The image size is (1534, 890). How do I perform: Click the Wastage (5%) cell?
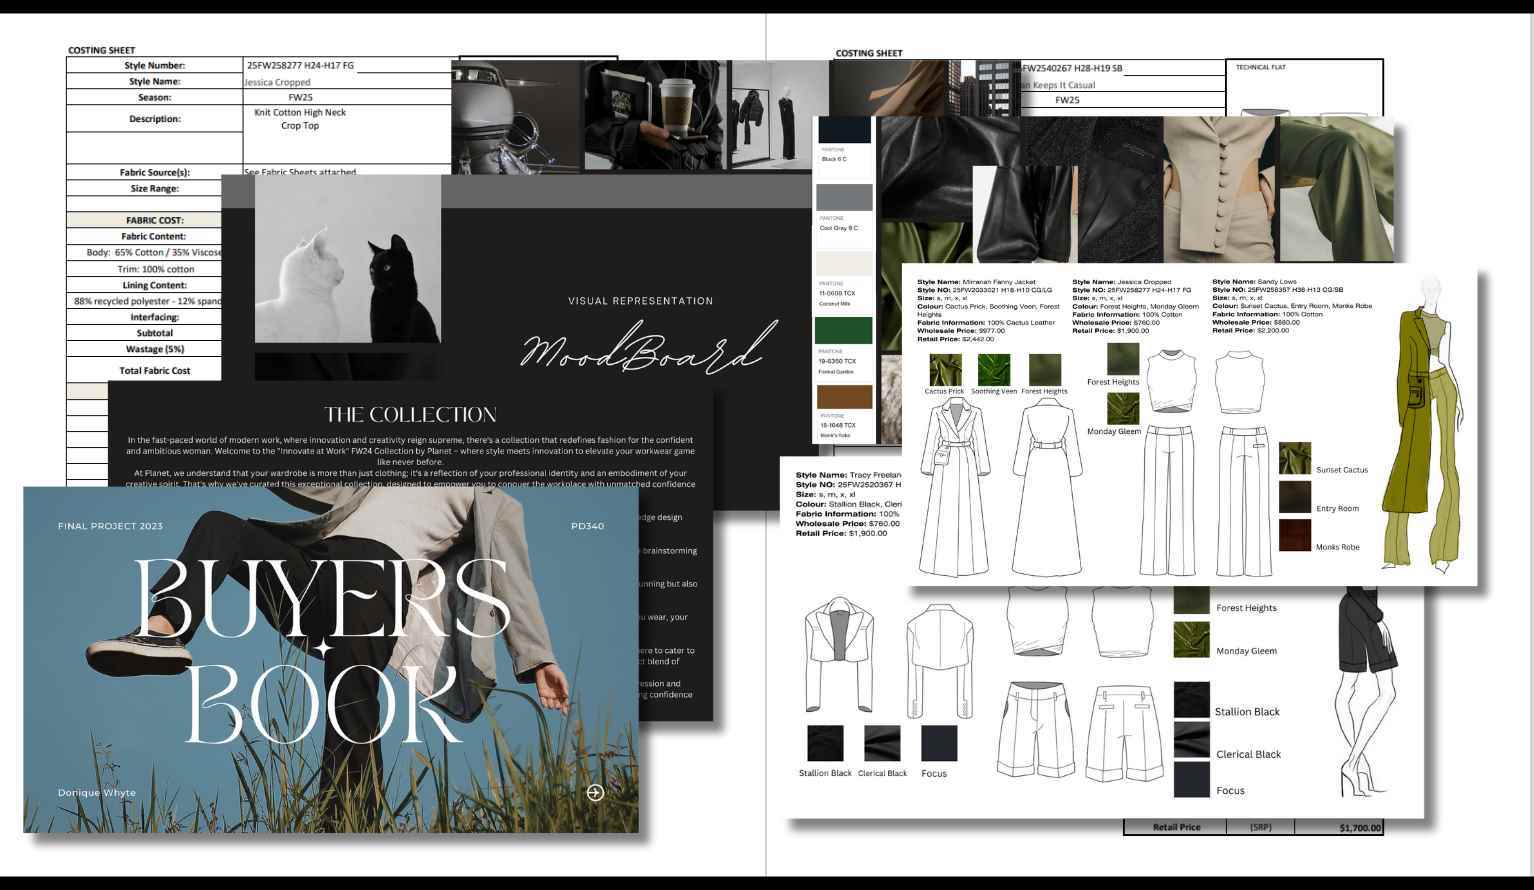(x=146, y=349)
